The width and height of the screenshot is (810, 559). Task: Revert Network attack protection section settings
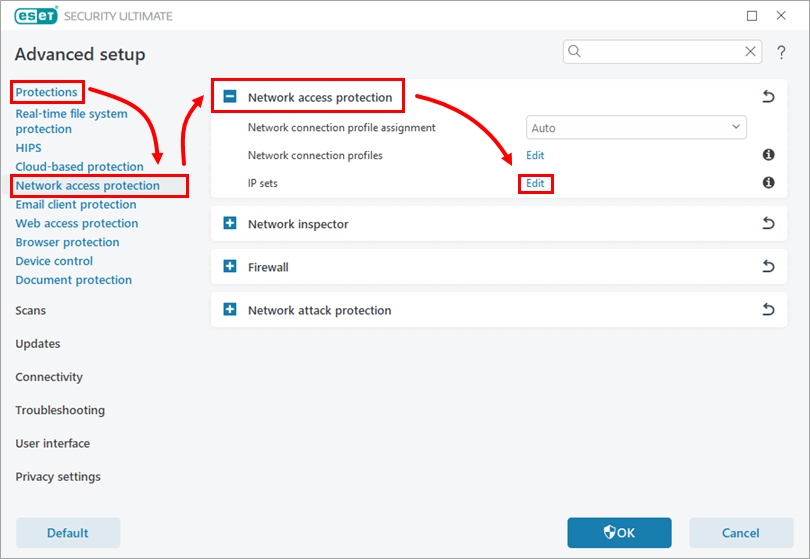coord(768,310)
